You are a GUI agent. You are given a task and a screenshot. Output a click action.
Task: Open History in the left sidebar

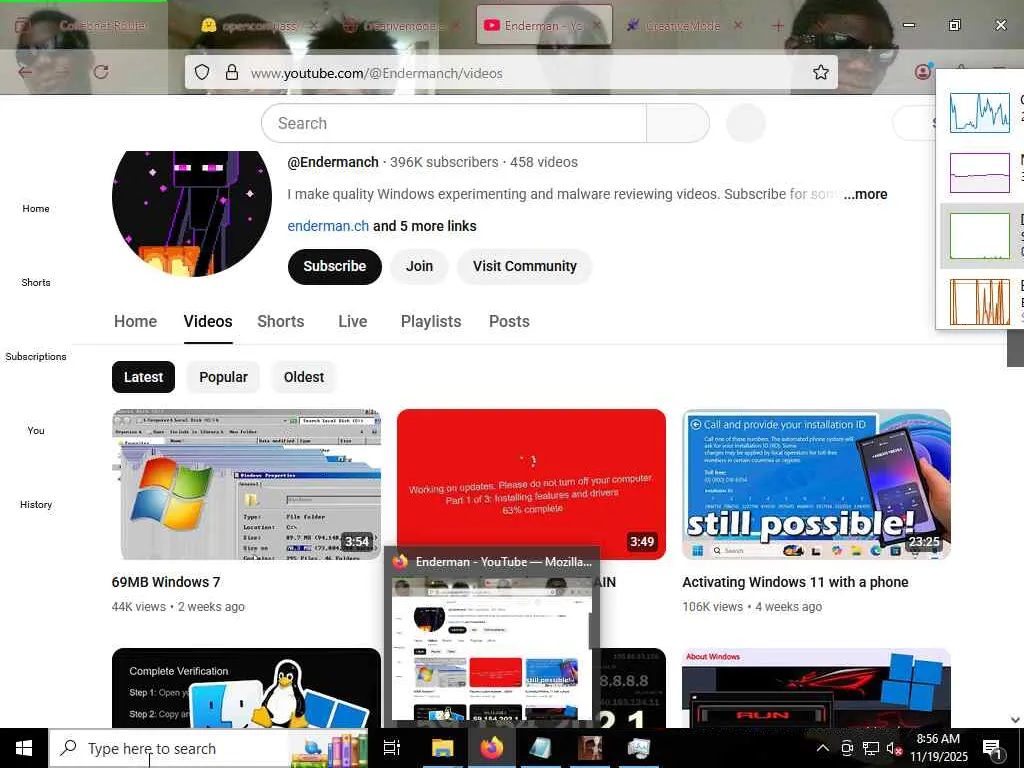click(36, 504)
